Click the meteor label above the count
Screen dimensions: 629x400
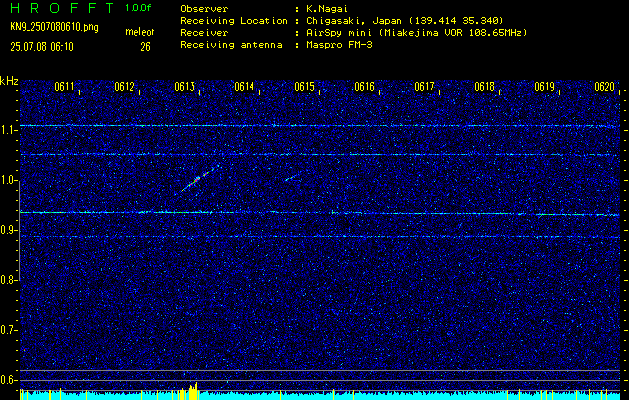pos(140,32)
